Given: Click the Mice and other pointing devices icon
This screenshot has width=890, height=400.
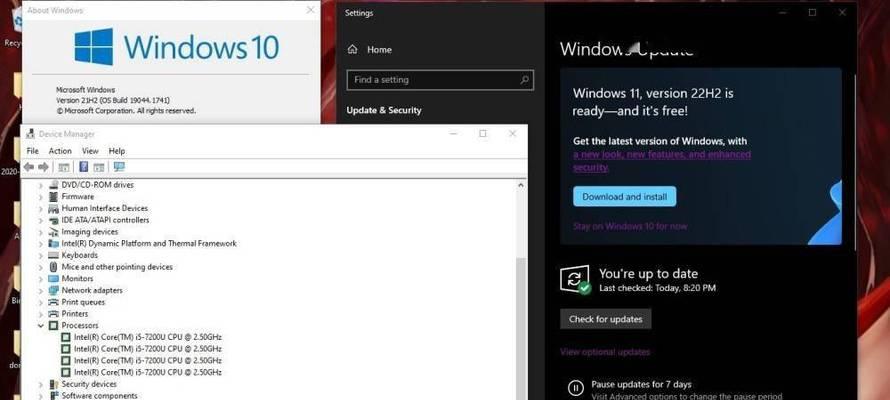Looking at the screenshot, I should tap(53, 267).
